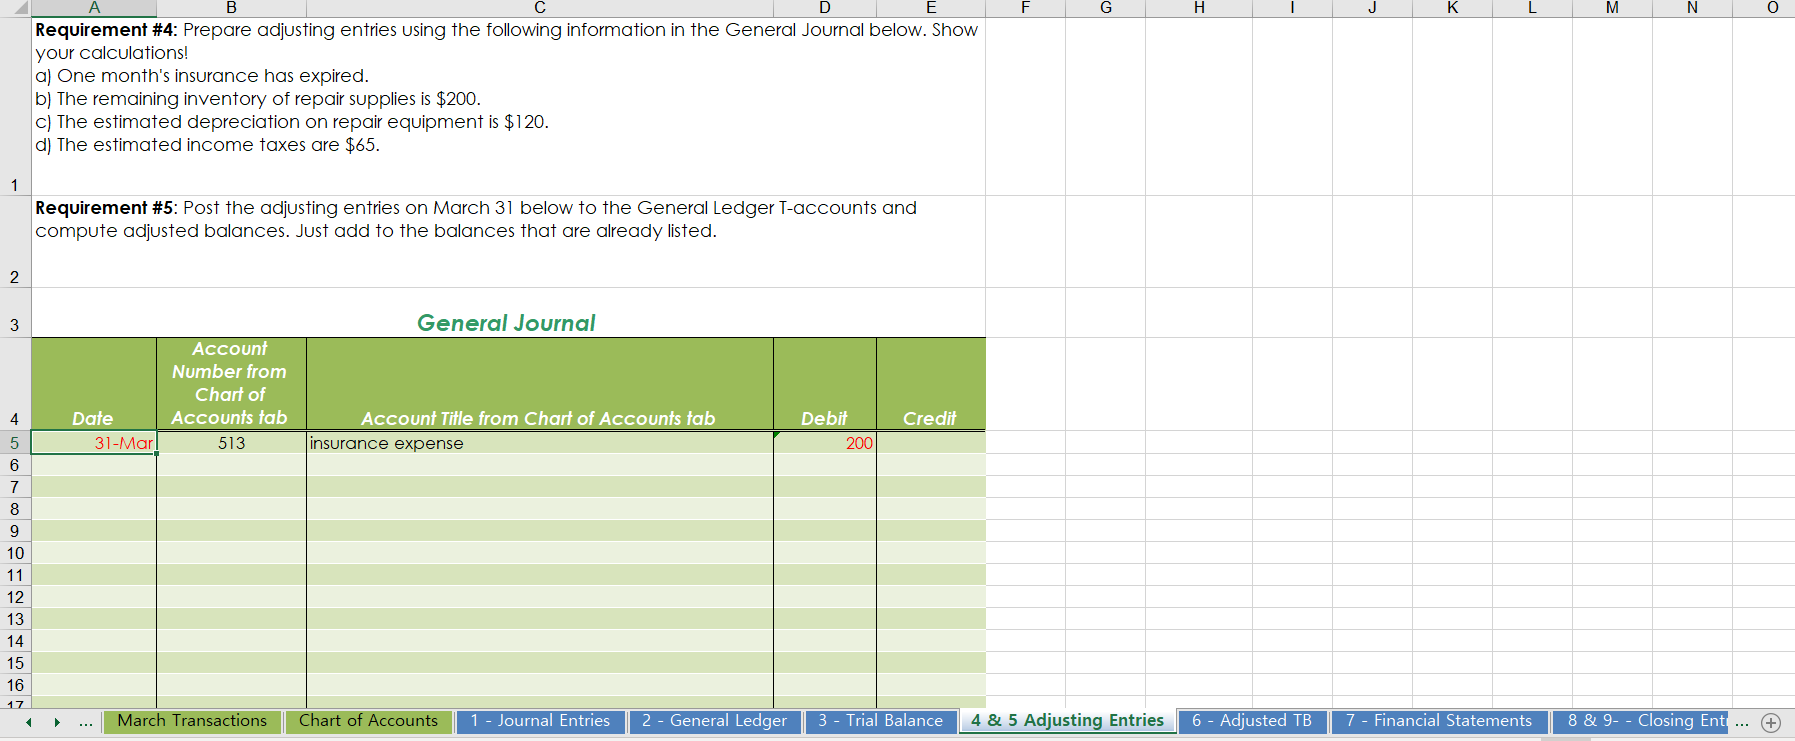This screenshot has height=741, width=1795.
Task: Select the debit cell with value 200
Action: tap(825, 442)
